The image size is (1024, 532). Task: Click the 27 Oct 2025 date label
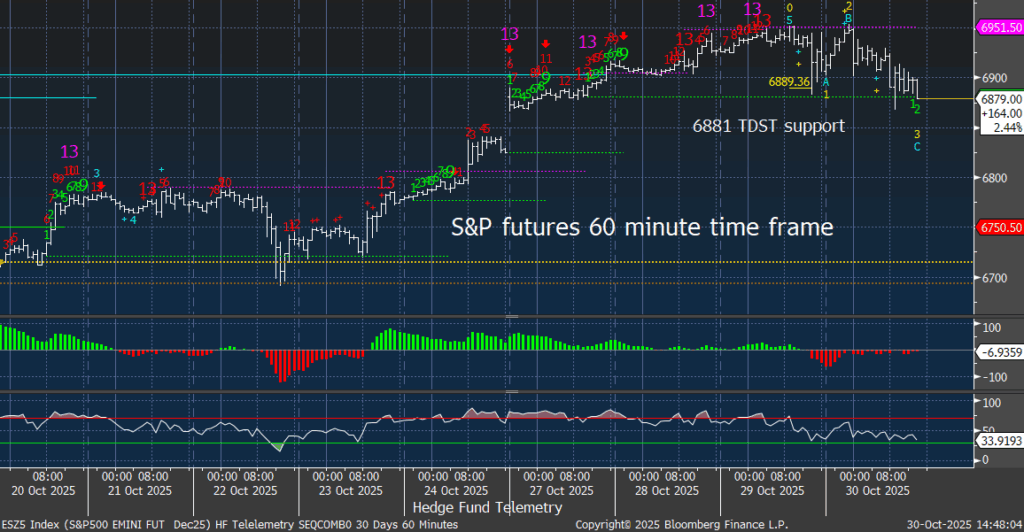pos(556,491)
